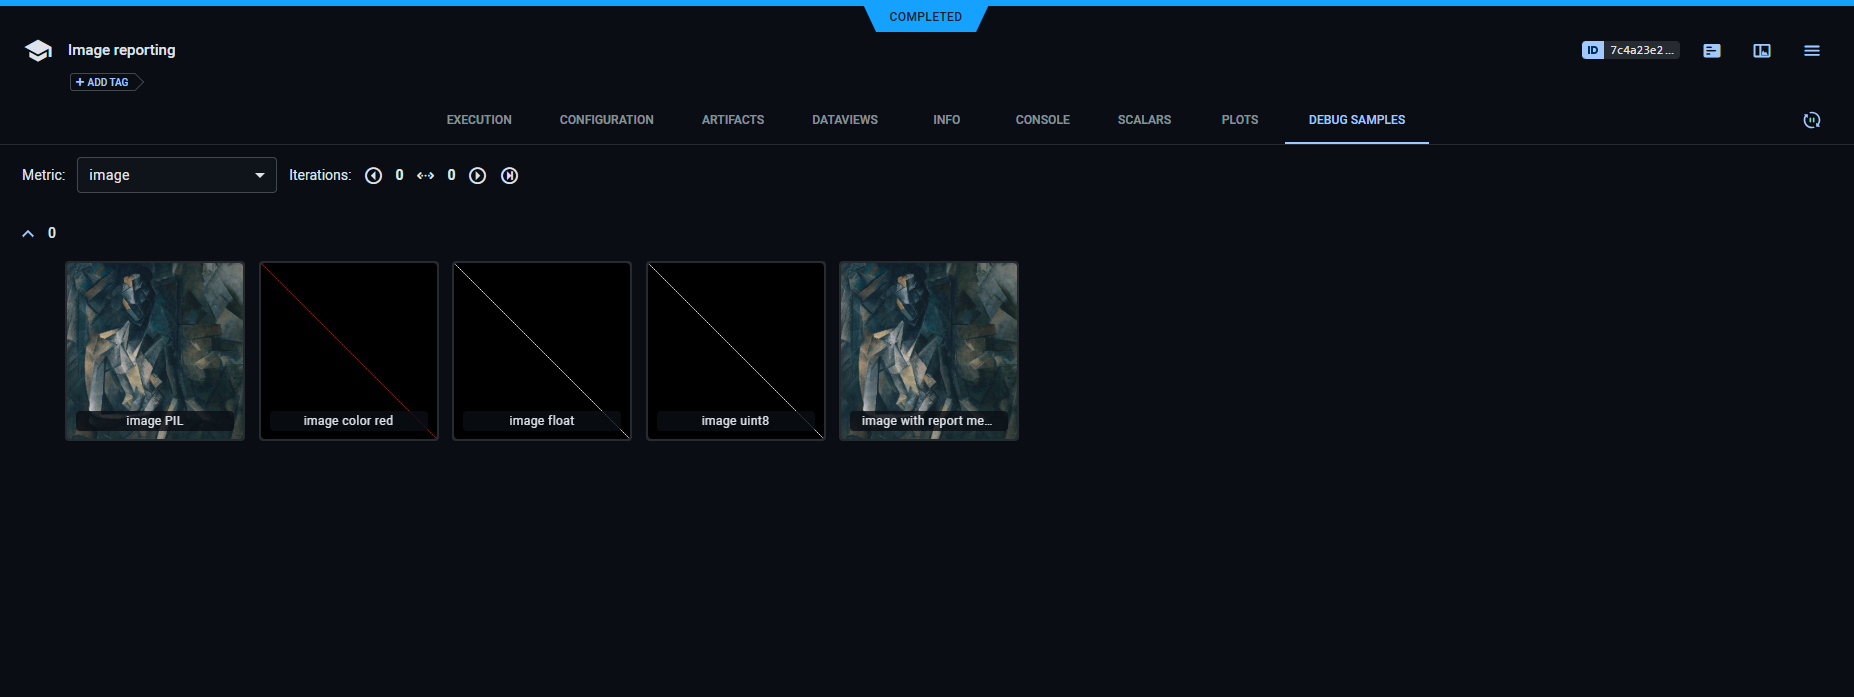Screen dimensions: 1854x697
Task: Click the ADD TAG button
Action: 103,82
